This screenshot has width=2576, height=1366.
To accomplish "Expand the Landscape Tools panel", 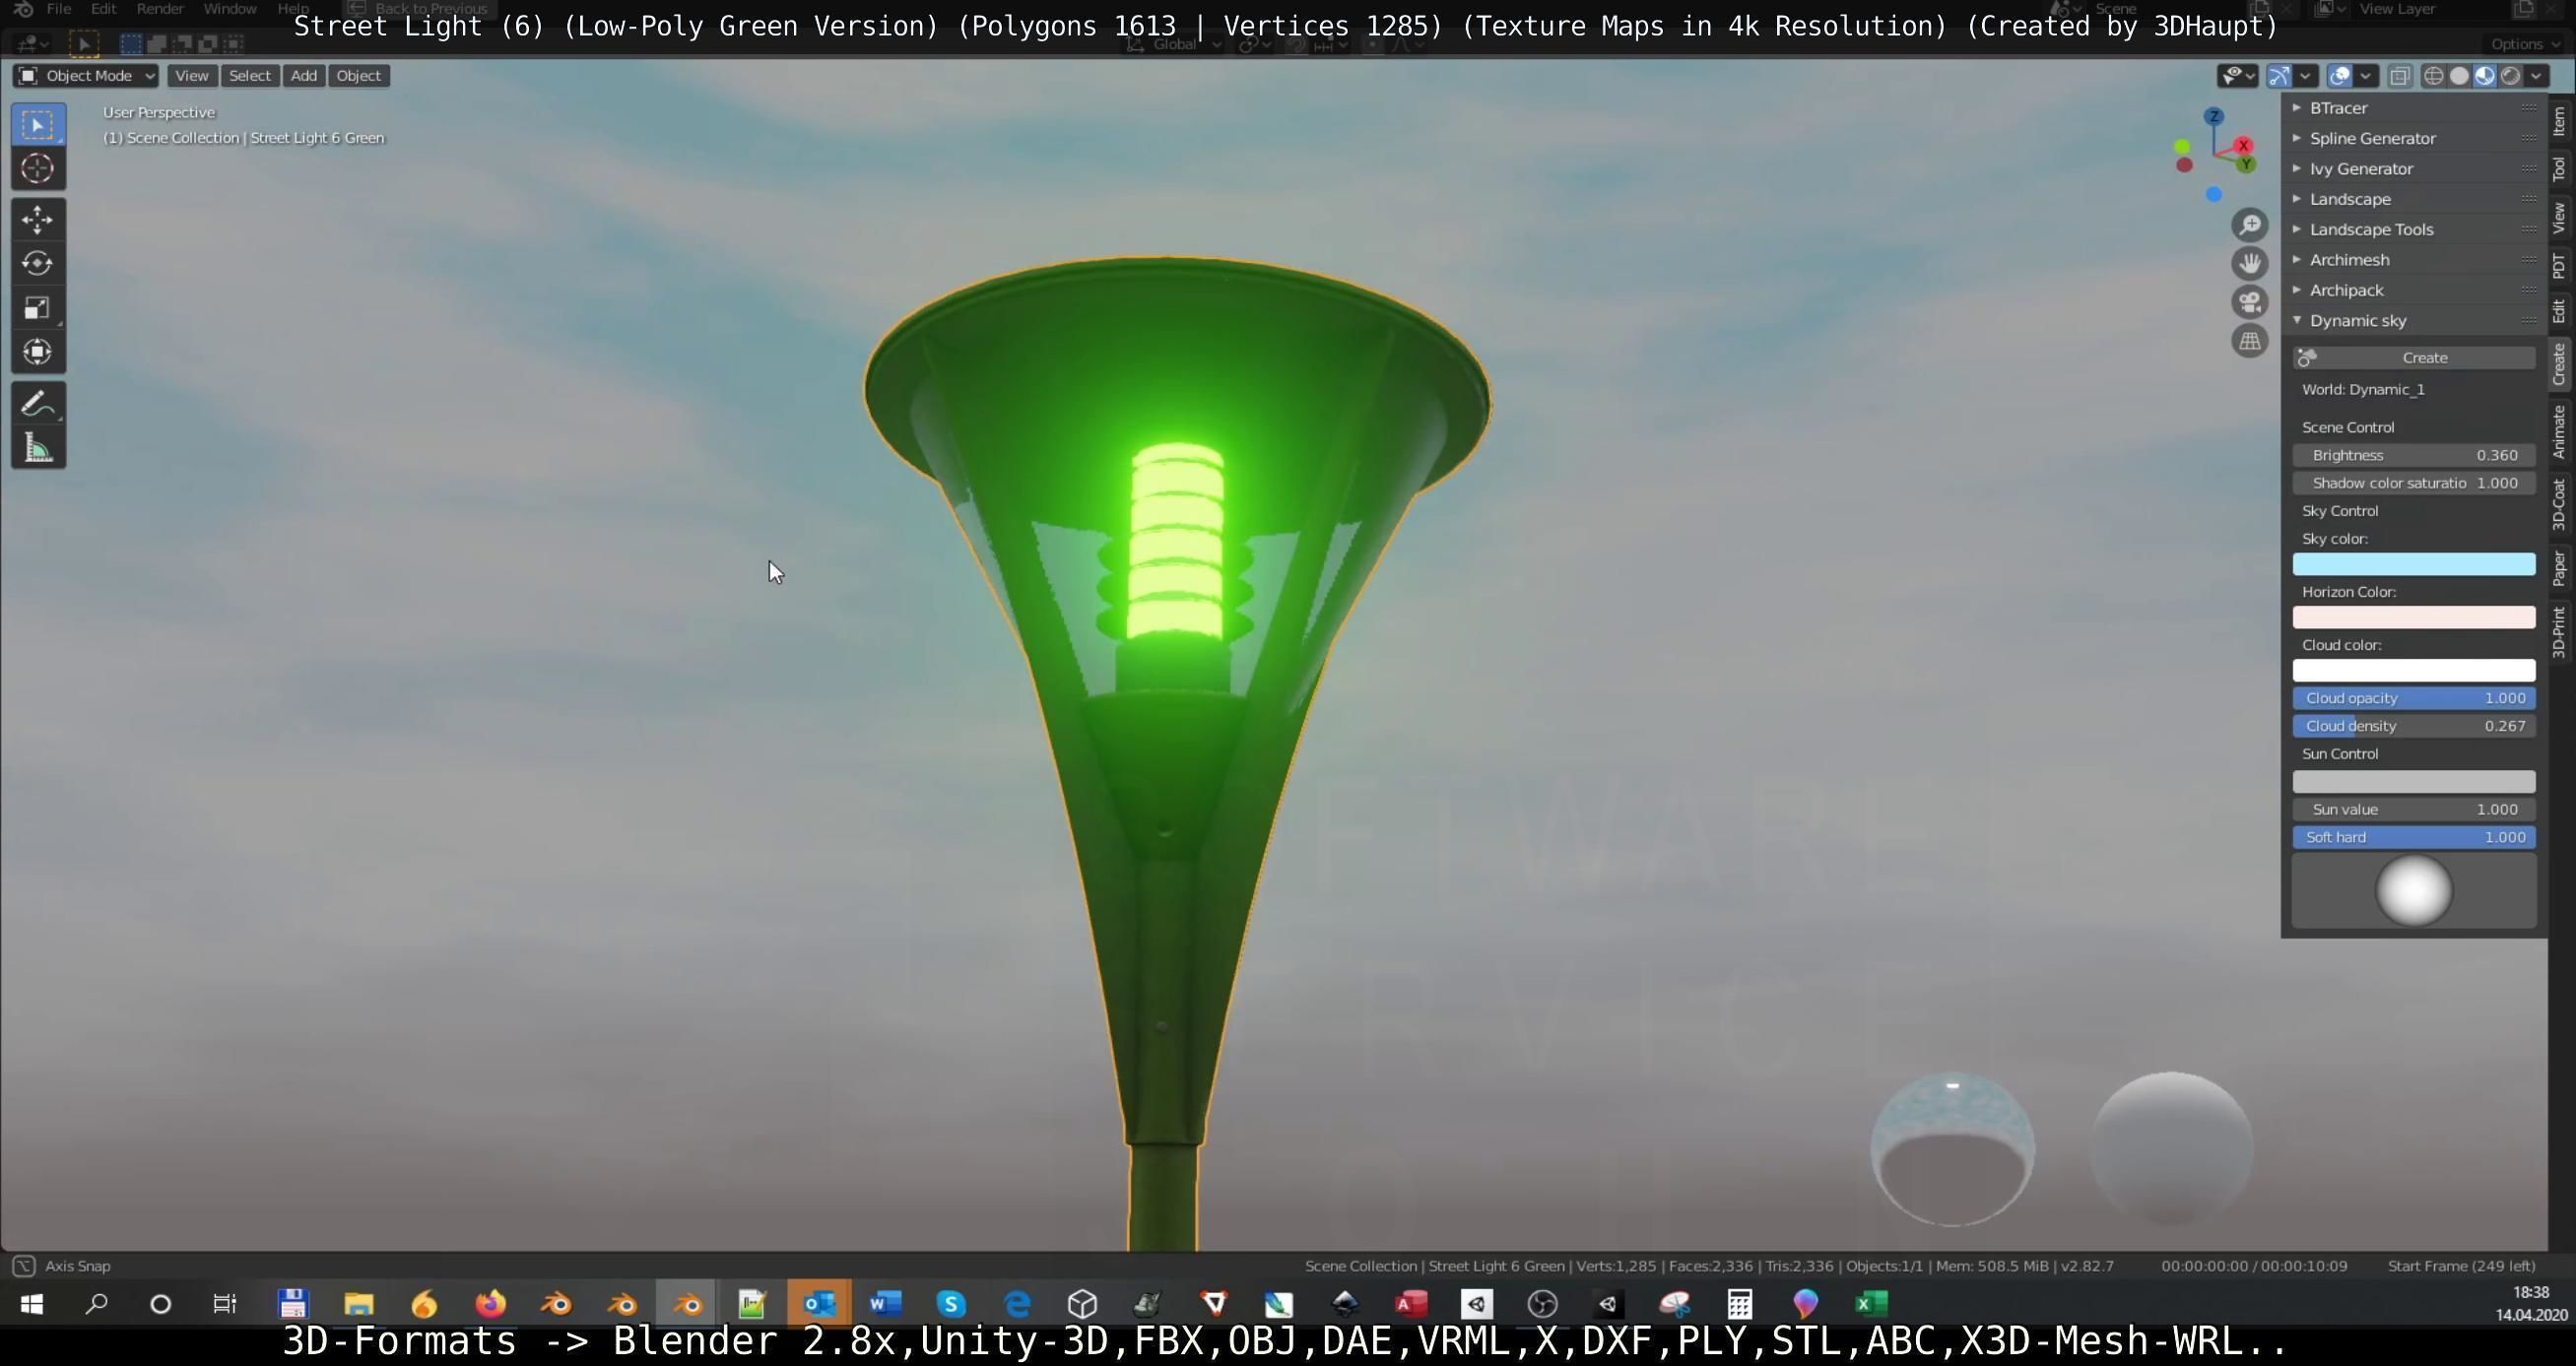I will (x=2414, y=229).
